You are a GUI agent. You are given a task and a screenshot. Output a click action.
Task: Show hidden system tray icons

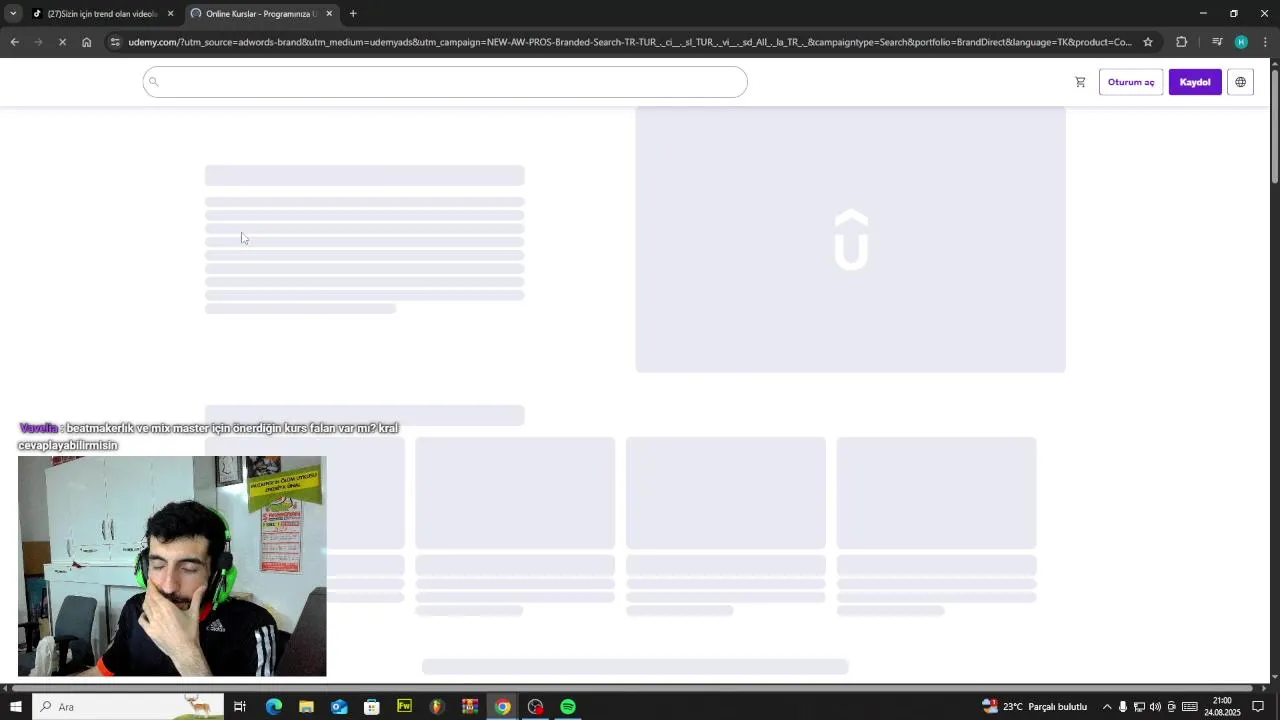tap(1107, 707)
